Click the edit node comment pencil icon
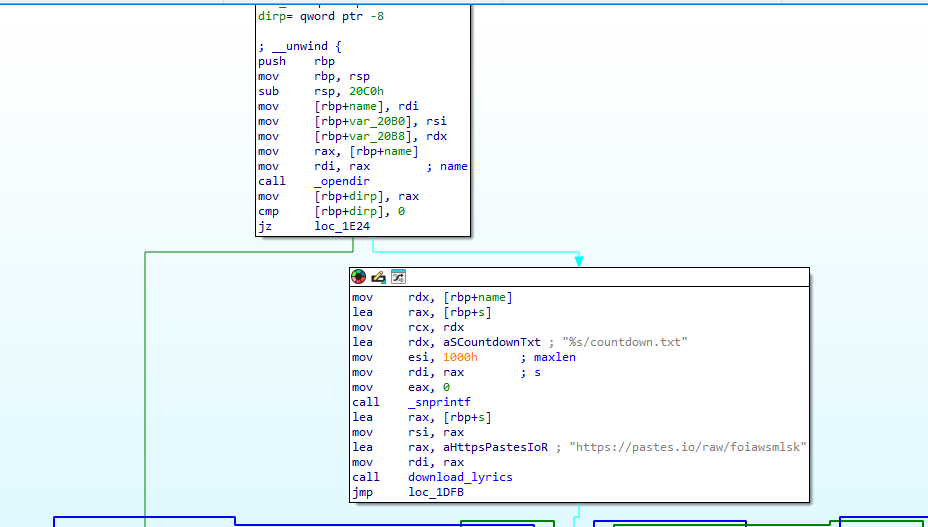The width and height of the screenshot is (928, 527). point(378,277)
